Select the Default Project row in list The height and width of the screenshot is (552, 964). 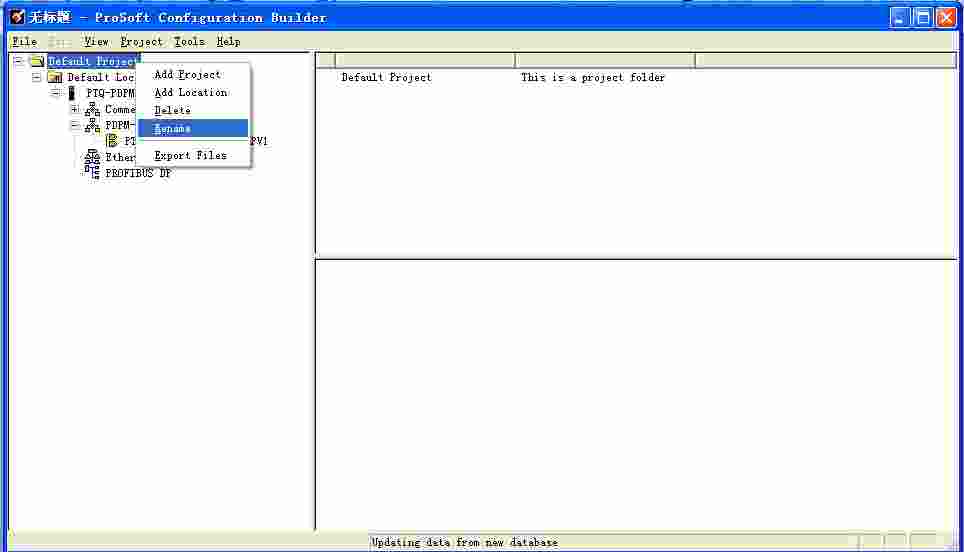click(387, 78)
